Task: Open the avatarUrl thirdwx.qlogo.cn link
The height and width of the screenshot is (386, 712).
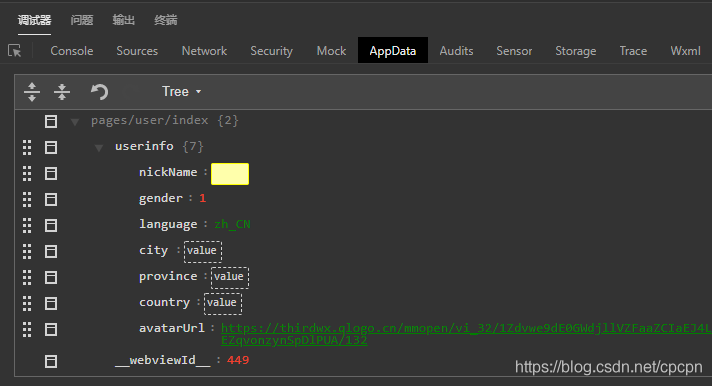Action: (x=466, y=334)
